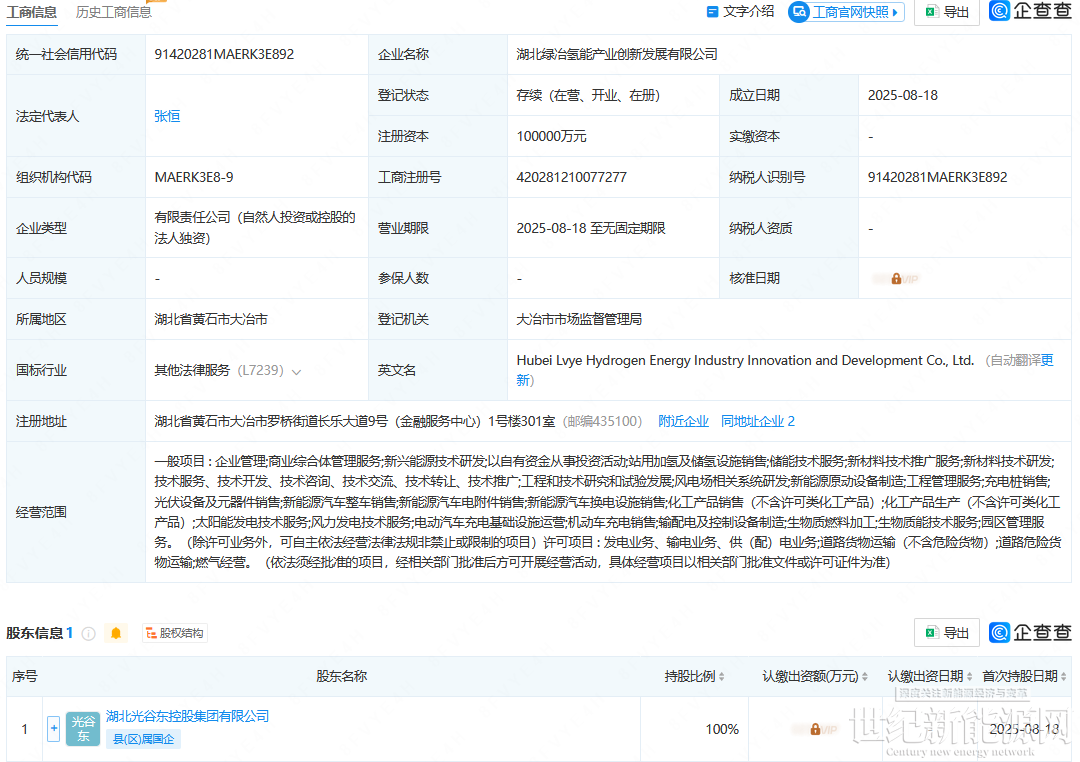Expand the 其他法律服务 industry chevron
This screenshot has width=1080, height=762.
click(x=296, y=371)
